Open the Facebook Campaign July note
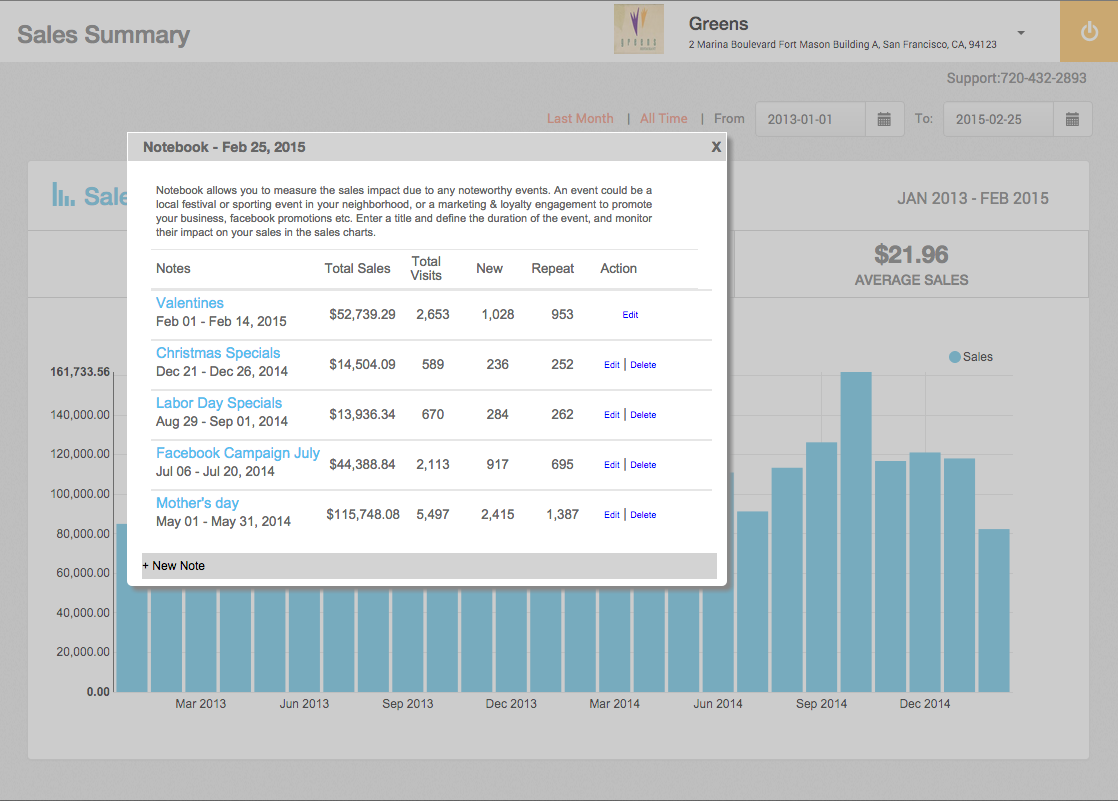Image resolution: width=1118 pixels, height=801 pixels. [x=237, y=453]
